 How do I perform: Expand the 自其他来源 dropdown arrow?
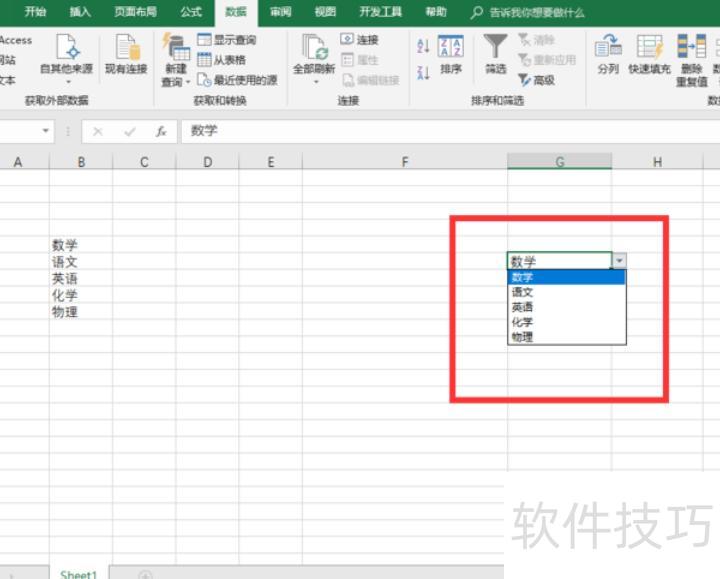pyautogui.click(x=68, y=82)
